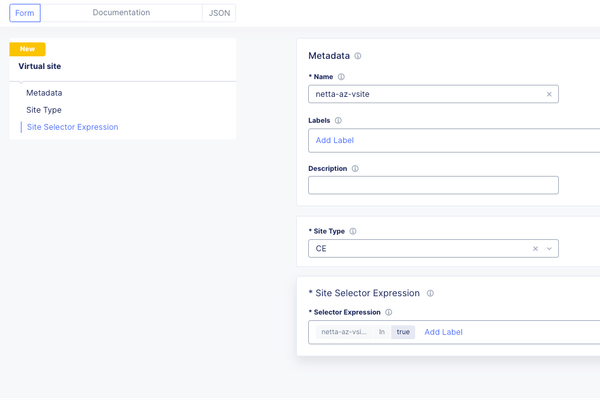600x400 pixels.
Task: Open the Documentation tab
Action: (x=121, y=13)
